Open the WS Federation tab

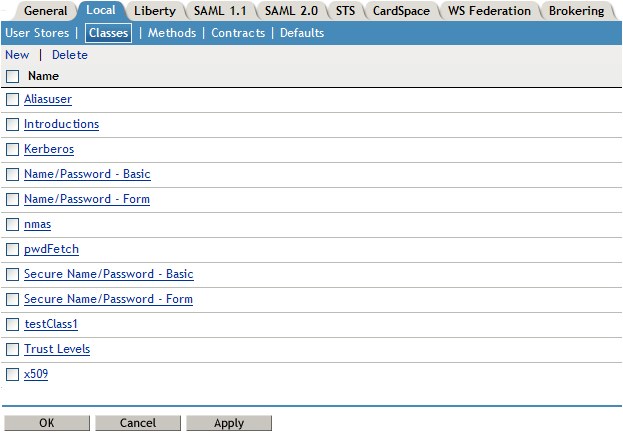click(x=489, y=11)
